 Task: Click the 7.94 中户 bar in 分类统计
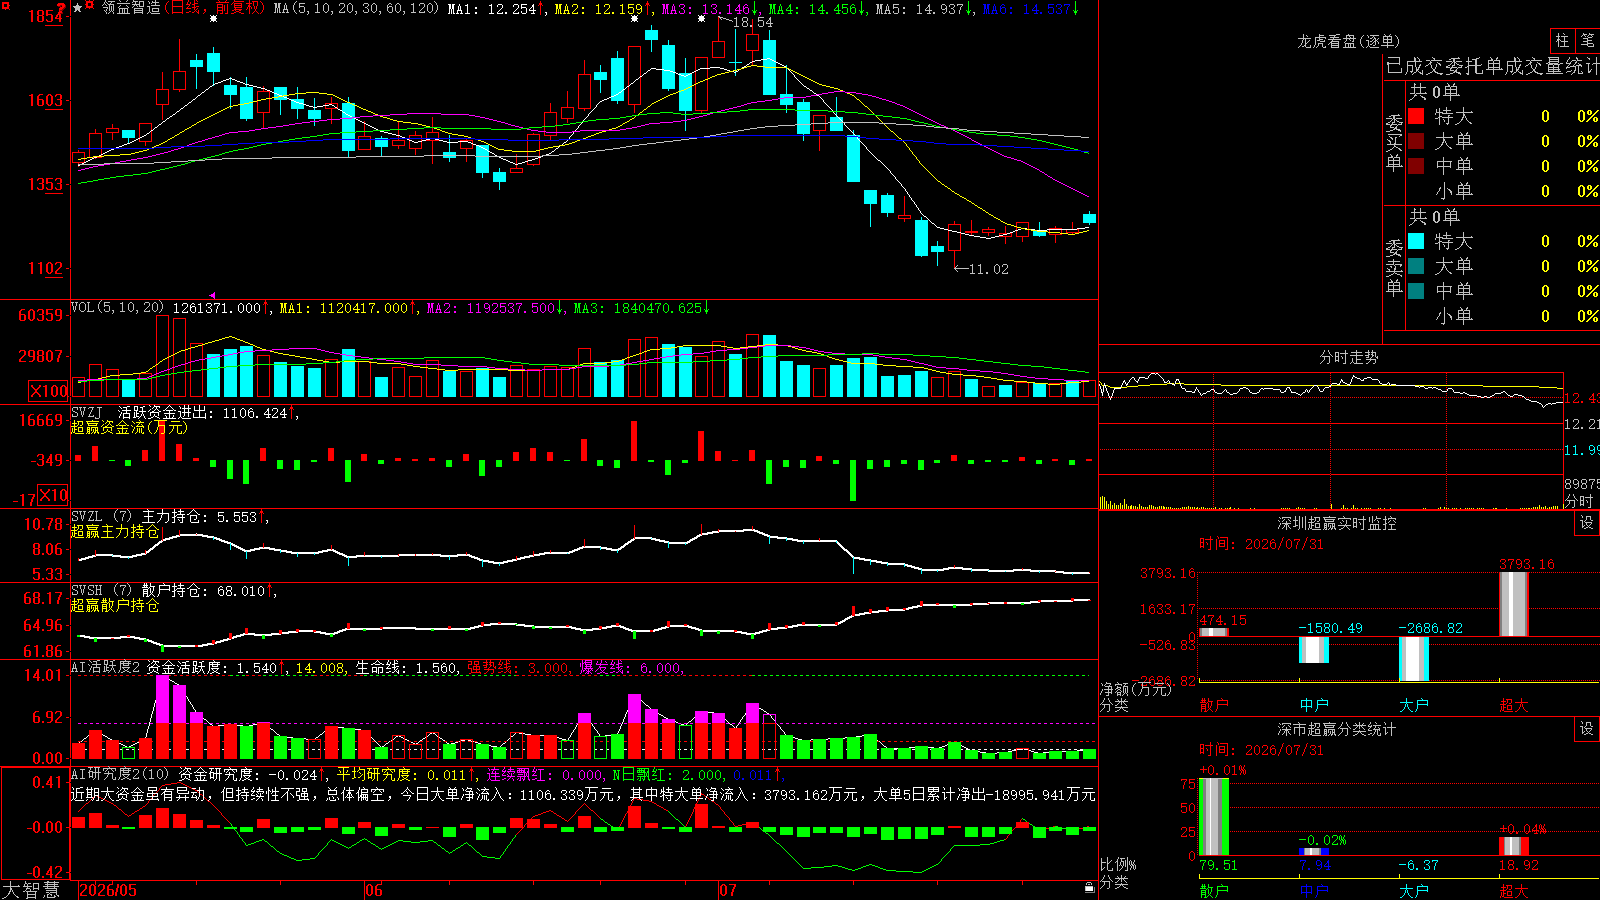[1314, 852]
